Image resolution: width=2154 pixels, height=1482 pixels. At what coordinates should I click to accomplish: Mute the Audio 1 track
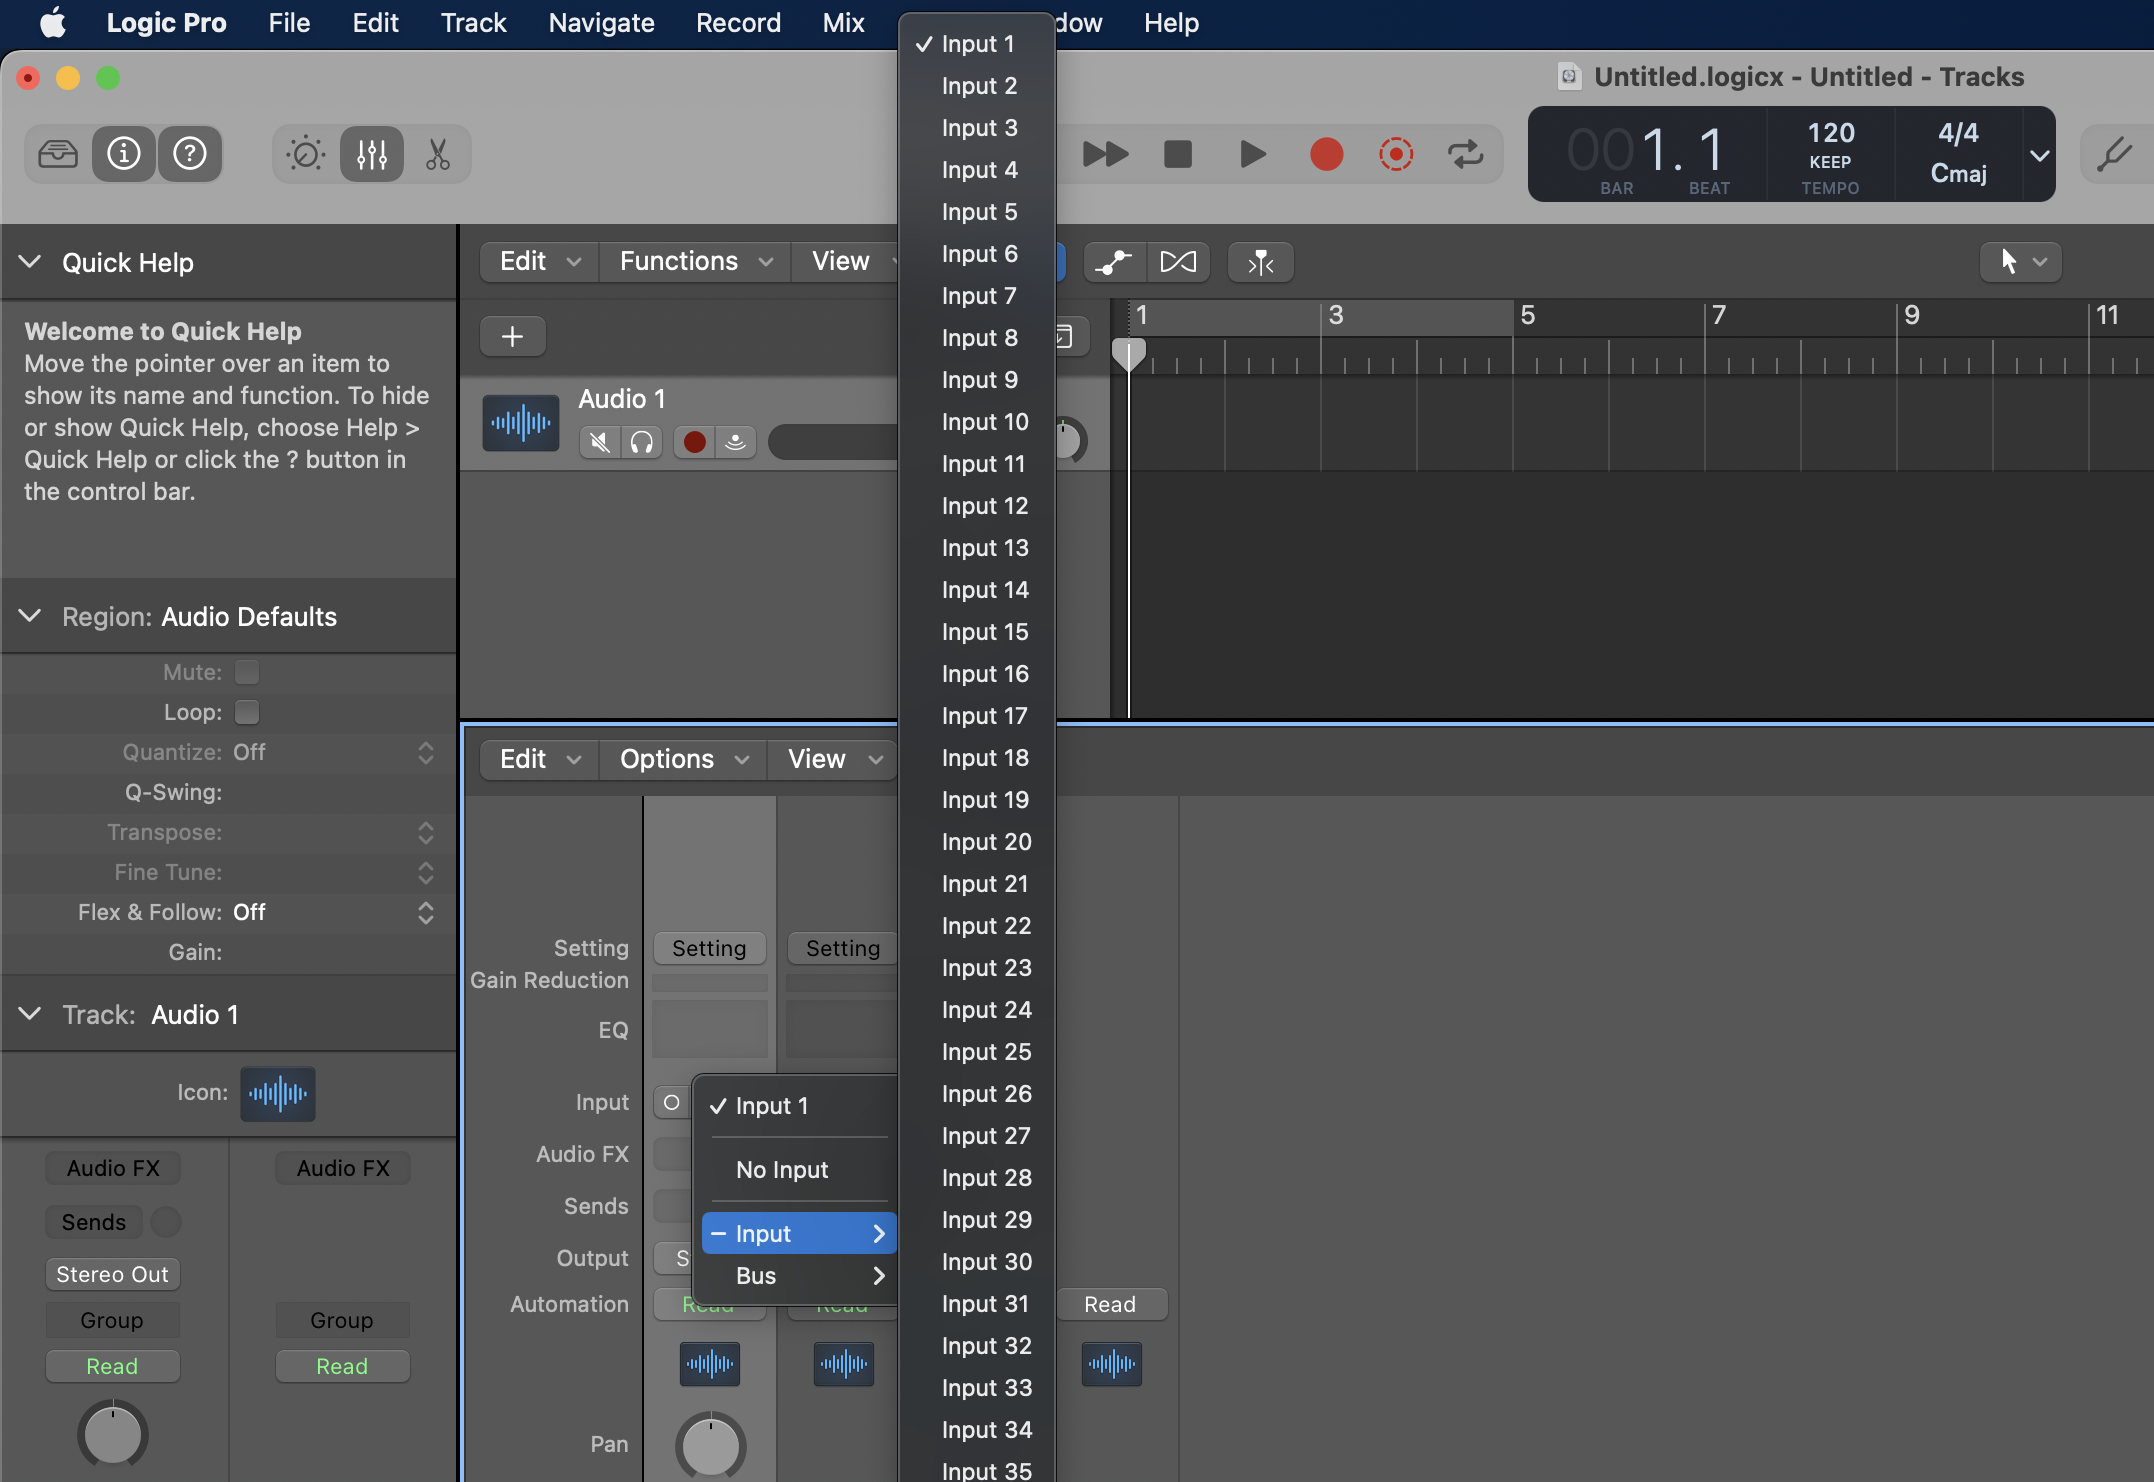coord(599,442)
